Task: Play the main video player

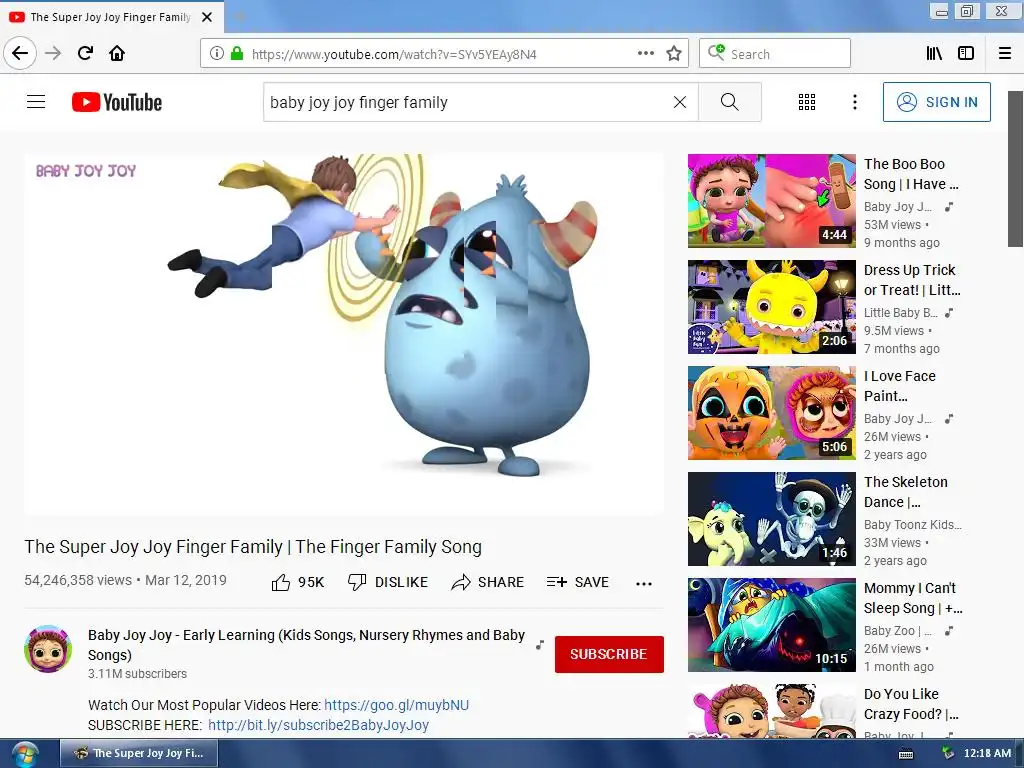Action: (x=344, y=334)
